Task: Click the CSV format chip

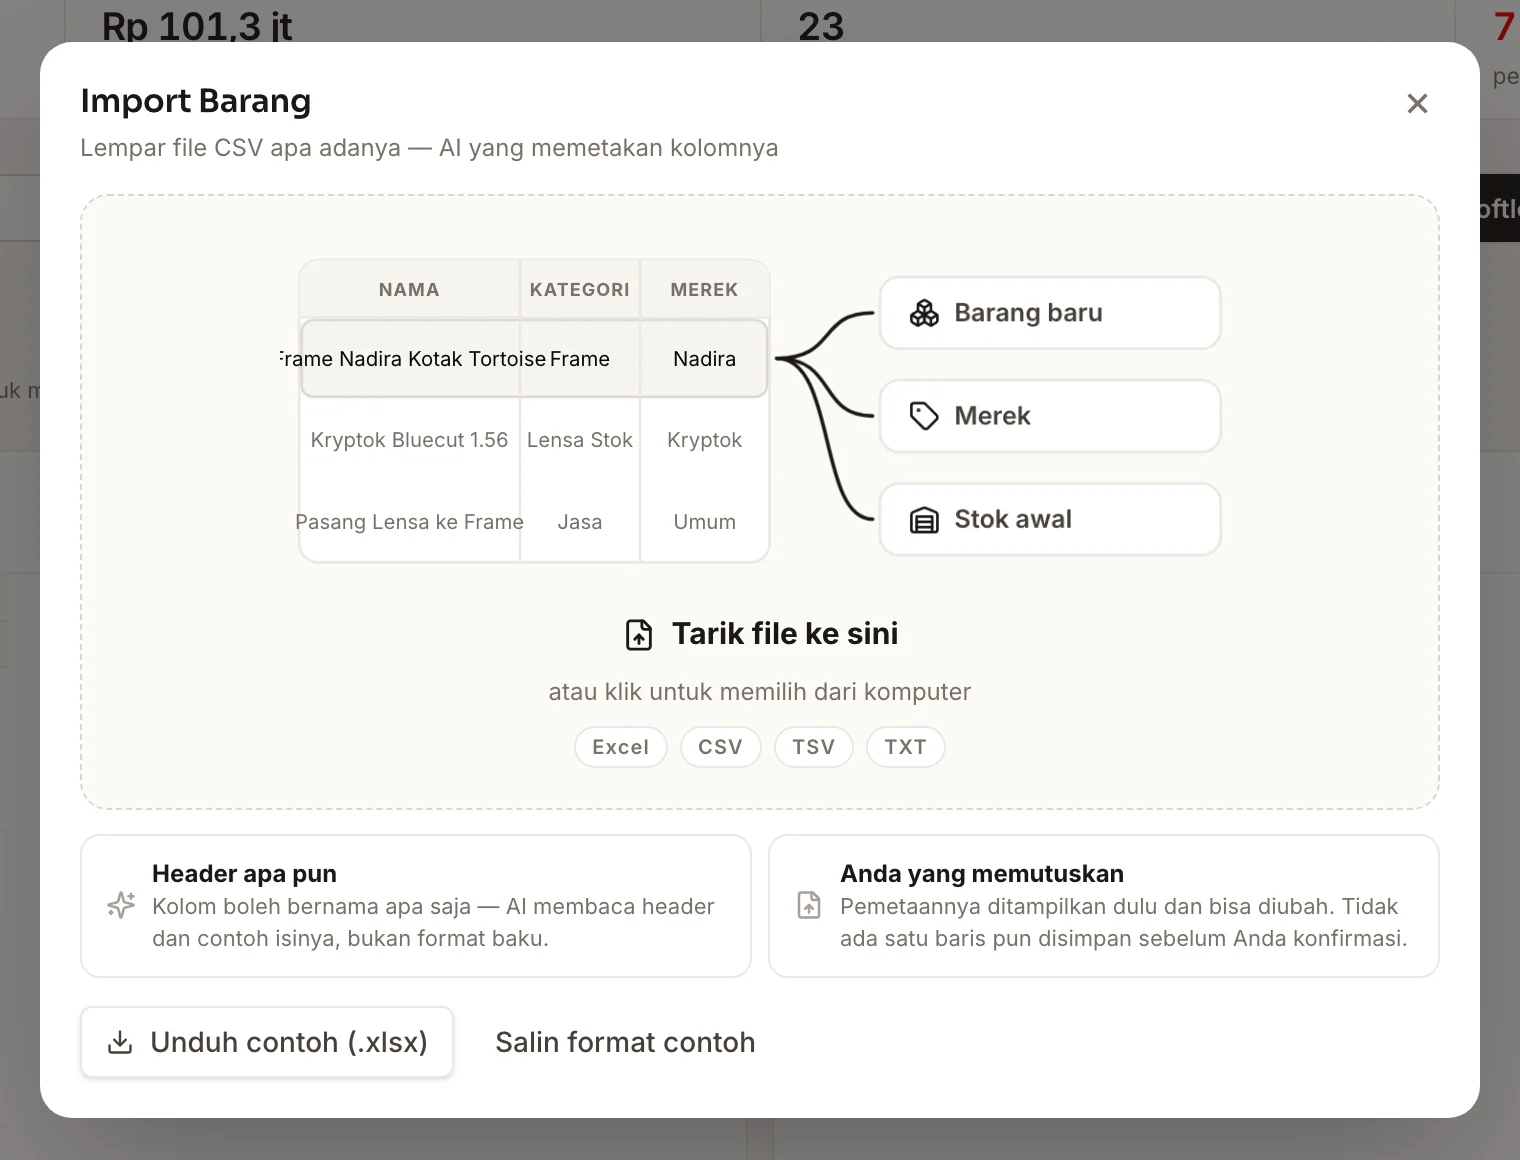Action: (x=721, y=747)
